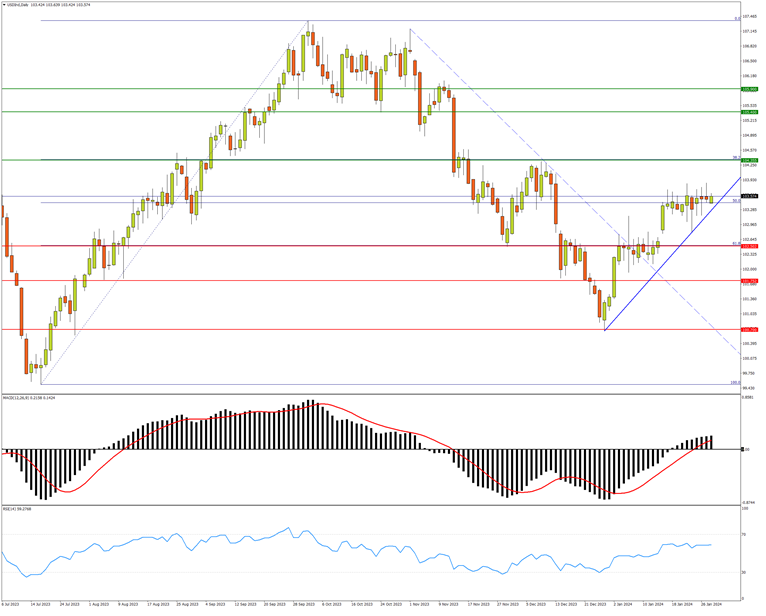Click the MACD(12,26,9) indicator label

20,398
